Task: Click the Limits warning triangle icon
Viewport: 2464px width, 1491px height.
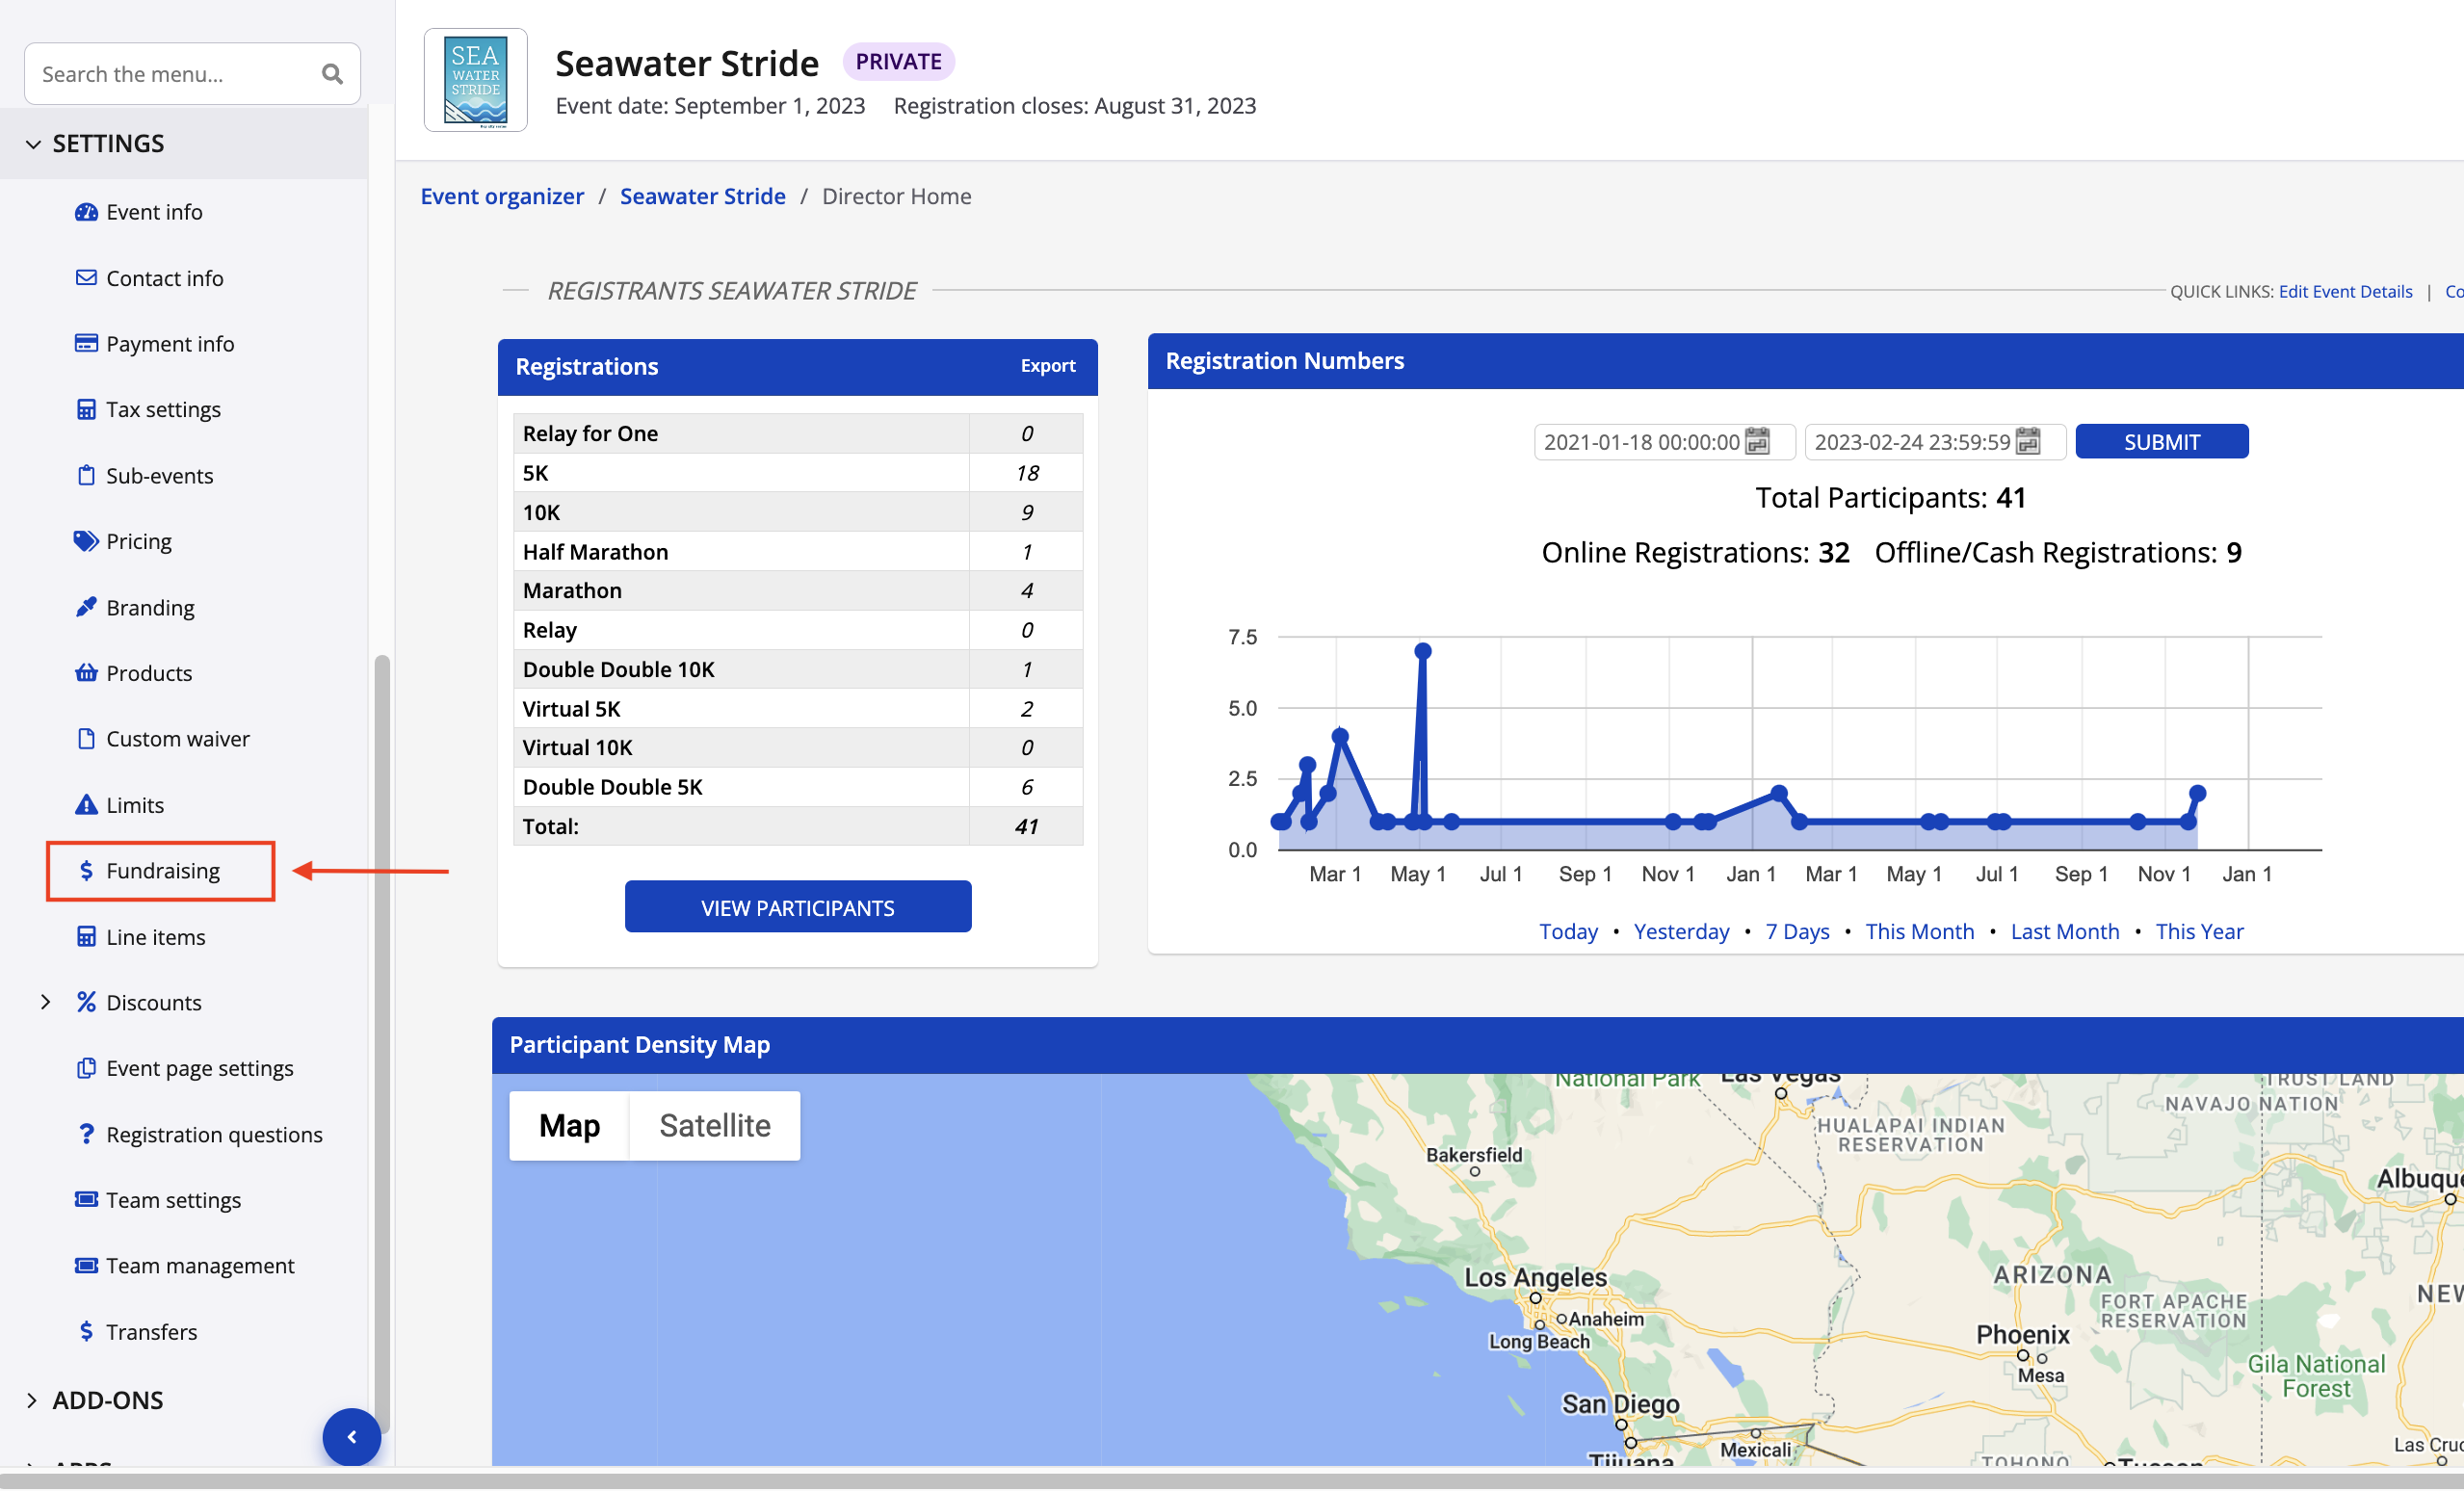Action: [86, 805]
